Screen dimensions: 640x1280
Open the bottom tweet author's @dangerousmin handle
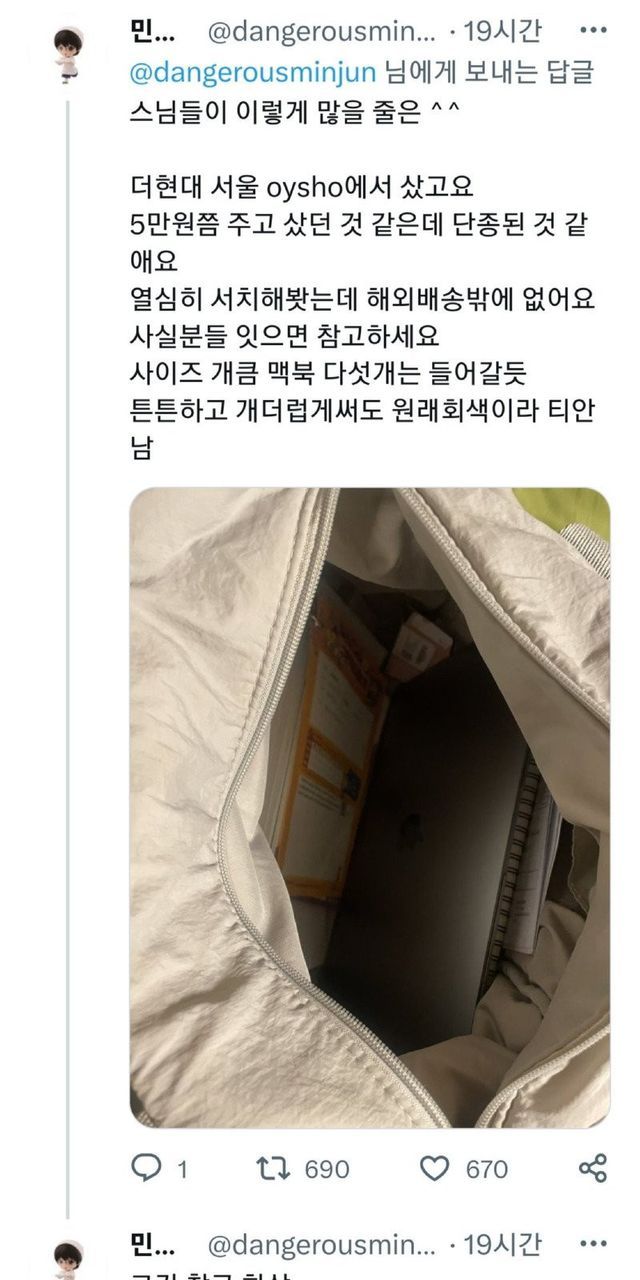tap(321, 1244)
